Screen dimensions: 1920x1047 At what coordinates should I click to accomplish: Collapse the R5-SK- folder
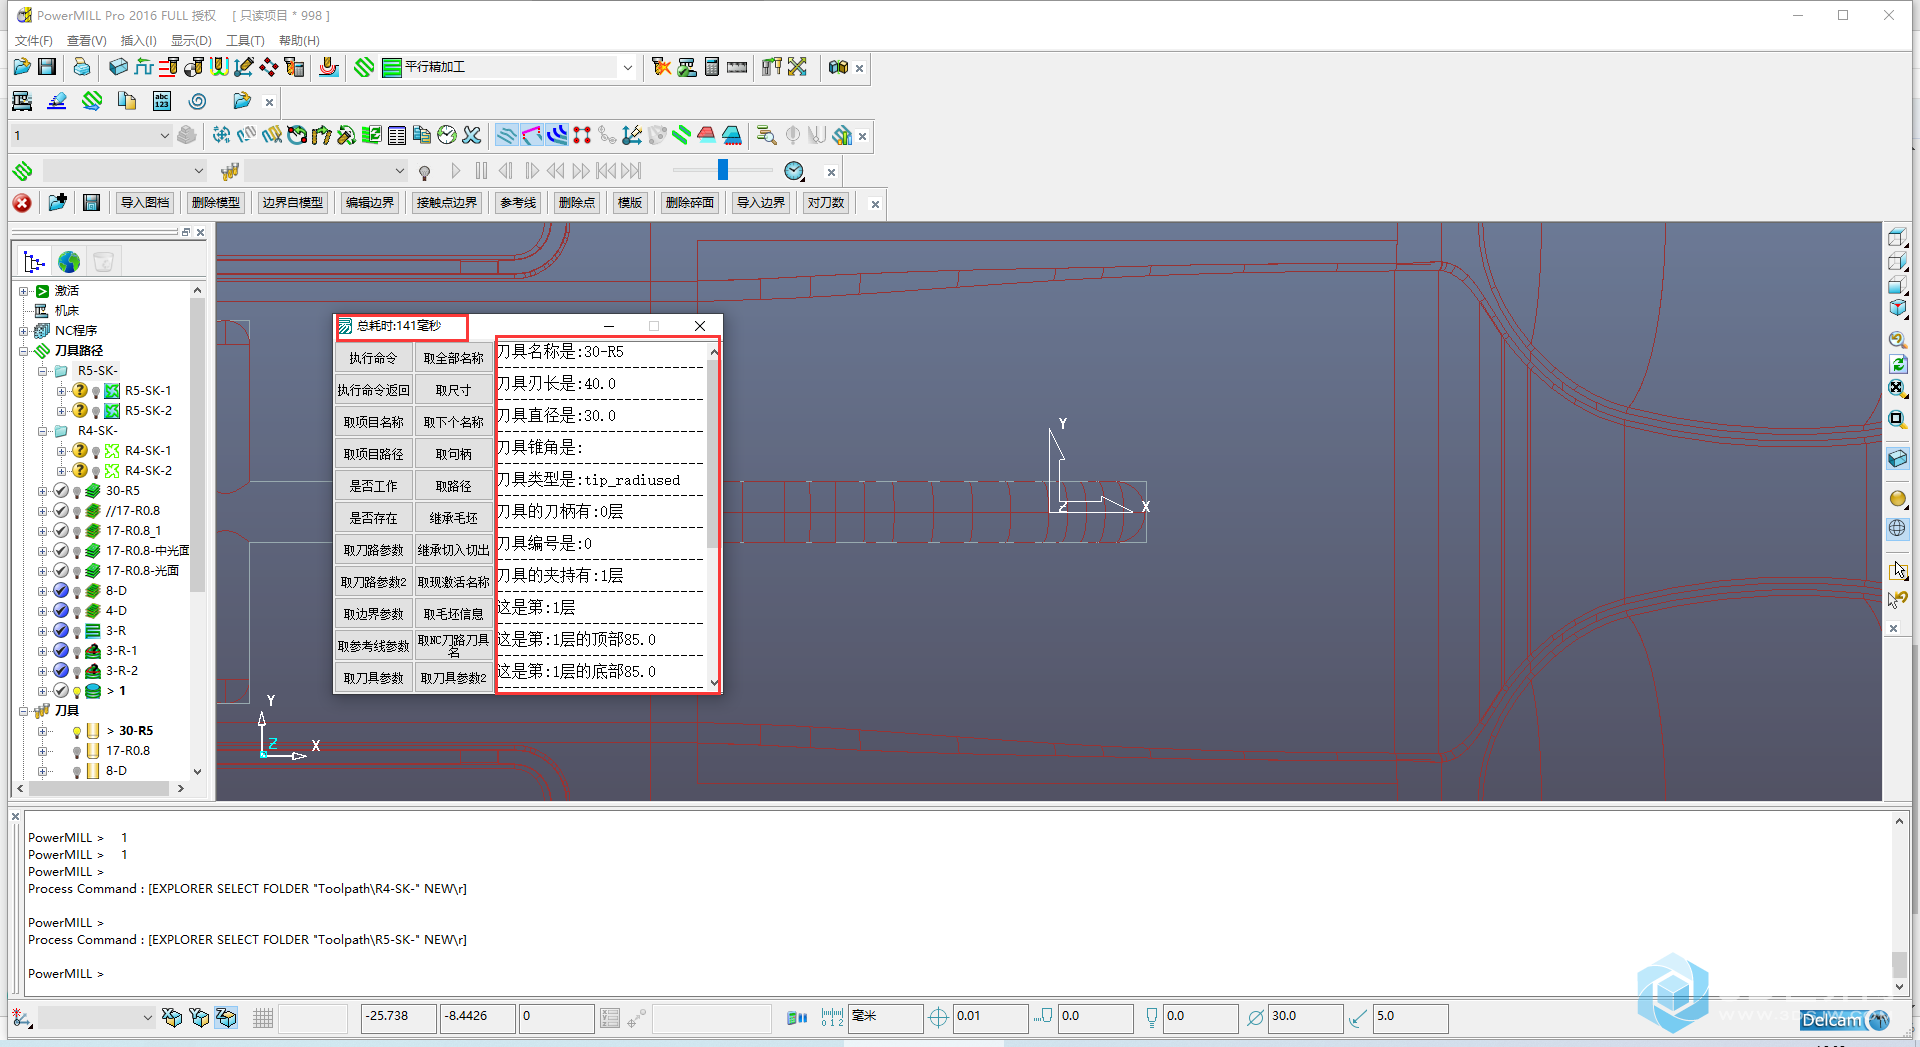pos(43,371)
